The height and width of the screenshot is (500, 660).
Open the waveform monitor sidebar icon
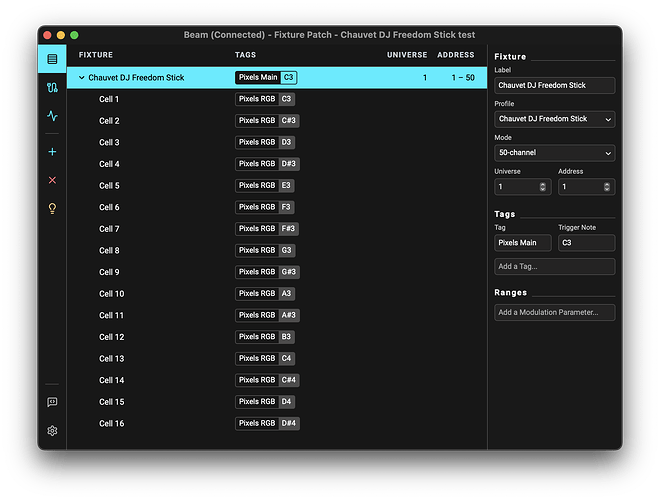[52, 116]
